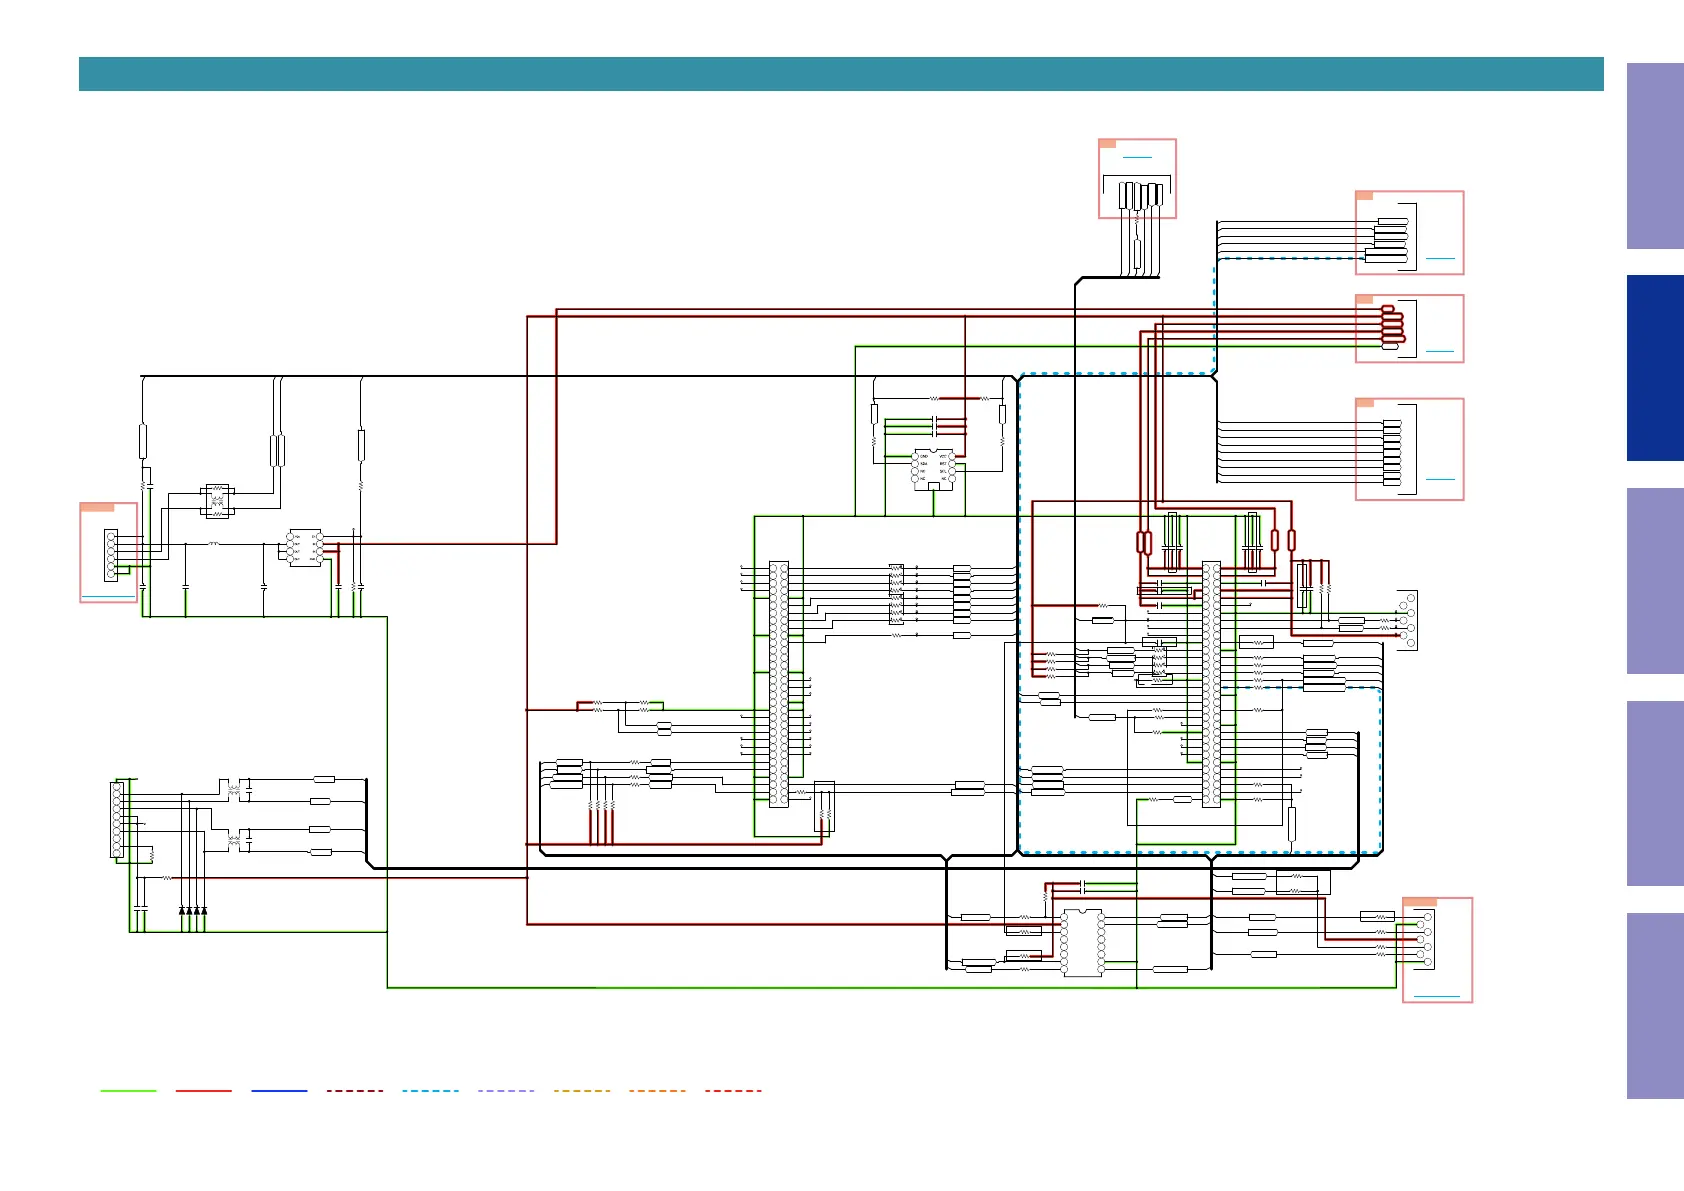Screen dimensions: 1684x1191
Task: Select the rightmost red vertical ferrite bead
Action: (x=1291, y=540)
